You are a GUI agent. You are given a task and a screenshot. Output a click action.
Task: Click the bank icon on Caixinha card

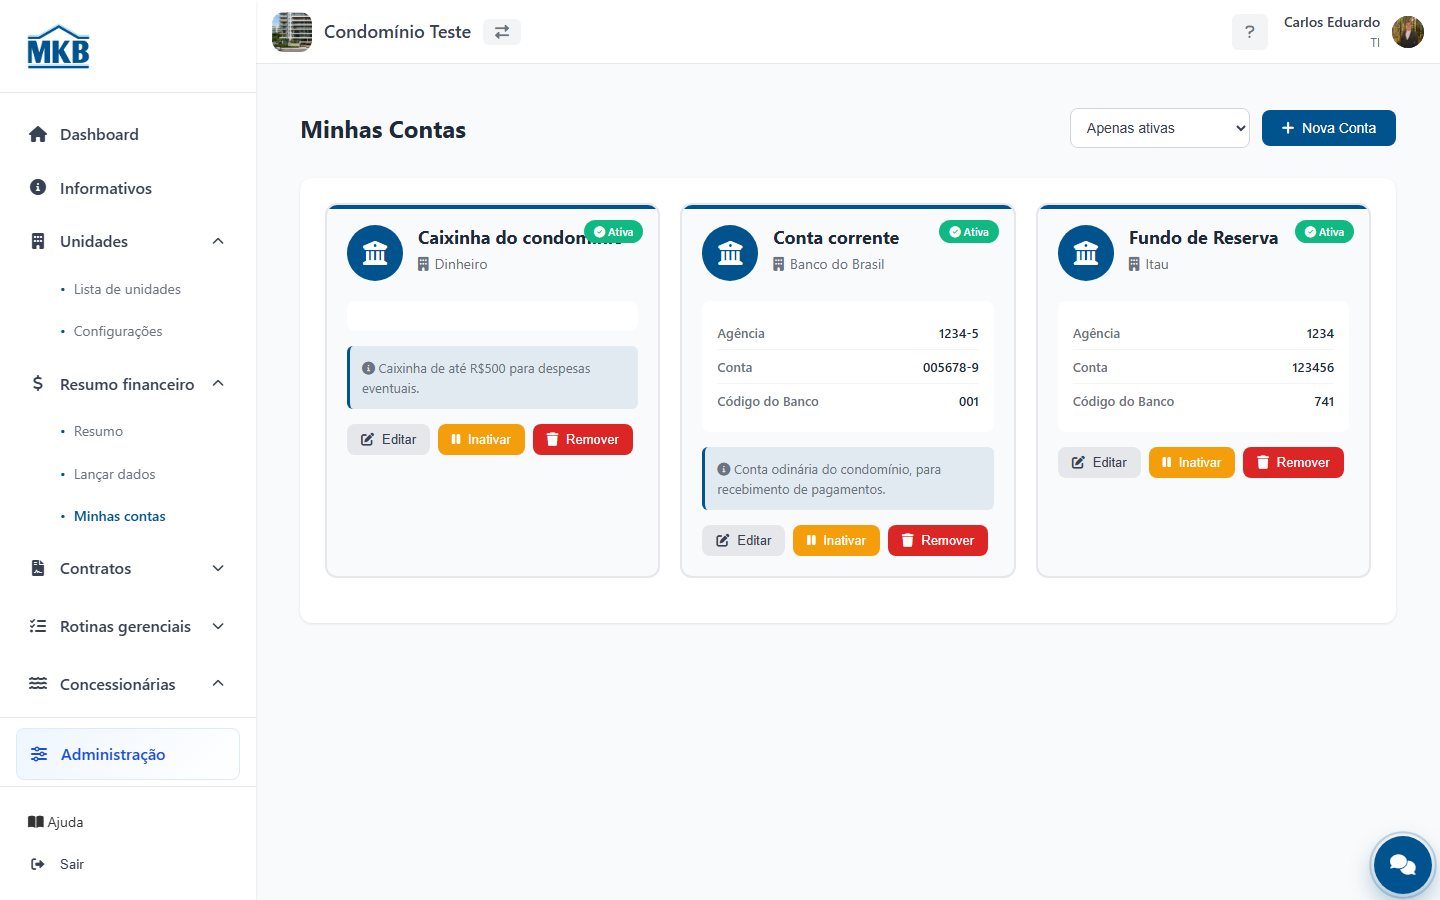375,253
